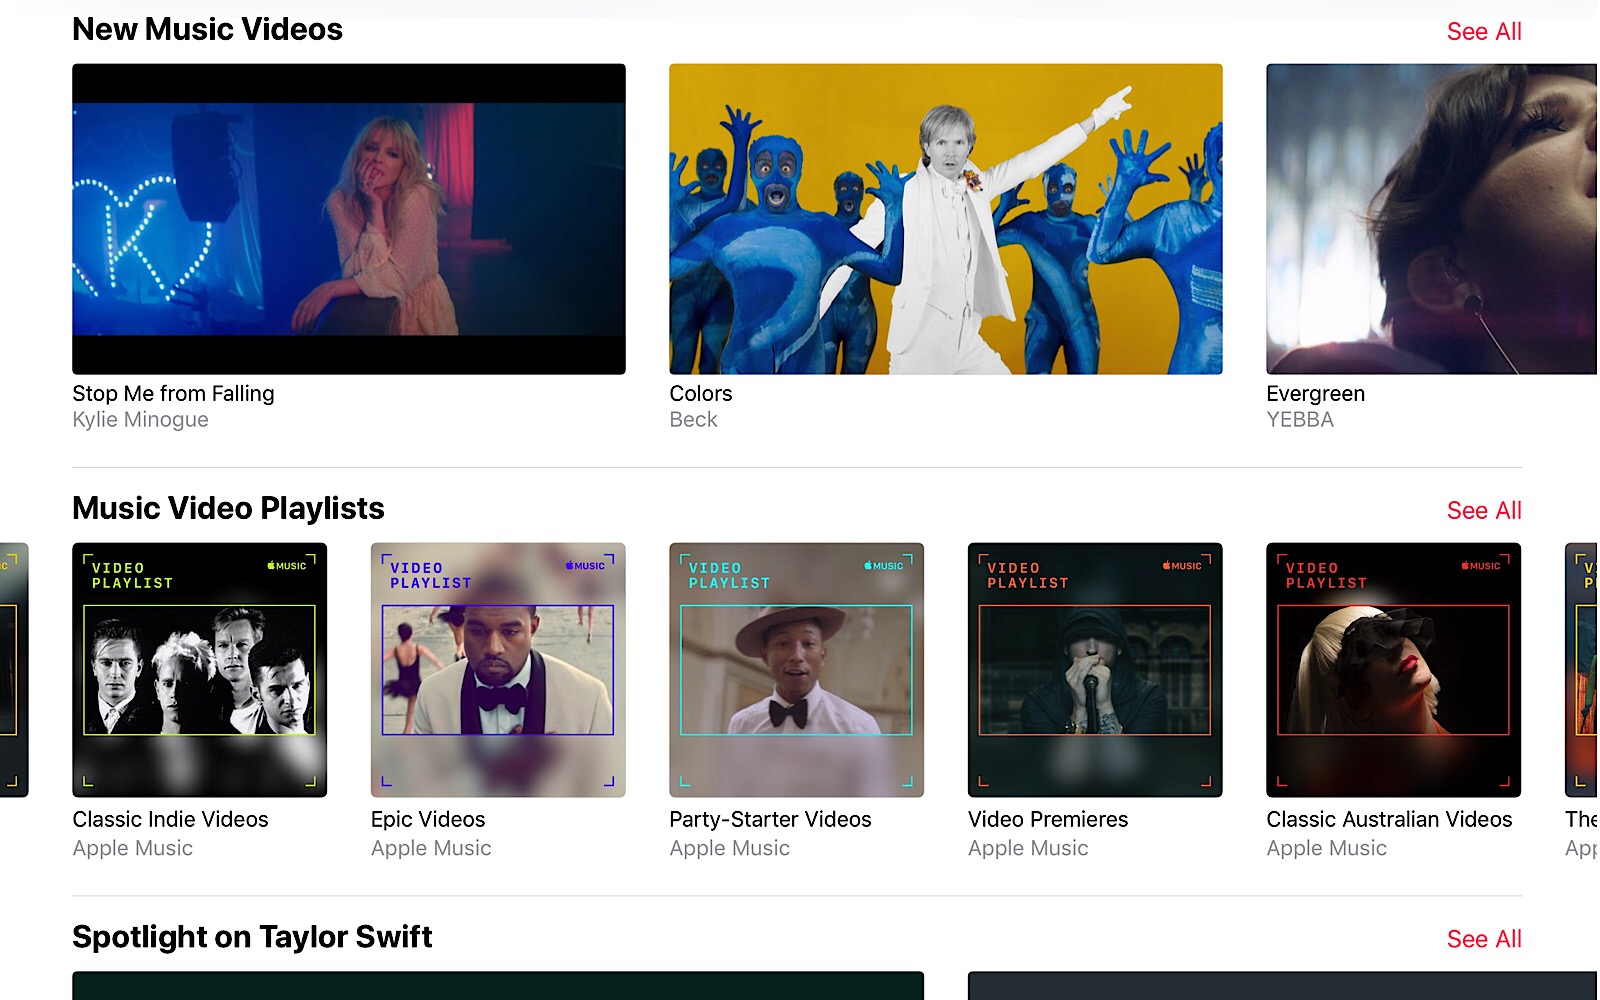Open the Classic Australian Videos playlist cover

(x=1394, y=670)
